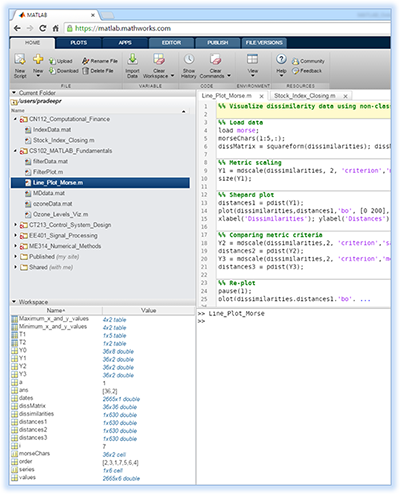Switch to the APPS ribbon tab
Image resolution: width=400 pixels, height=494 pixels.
coord(125,43)
